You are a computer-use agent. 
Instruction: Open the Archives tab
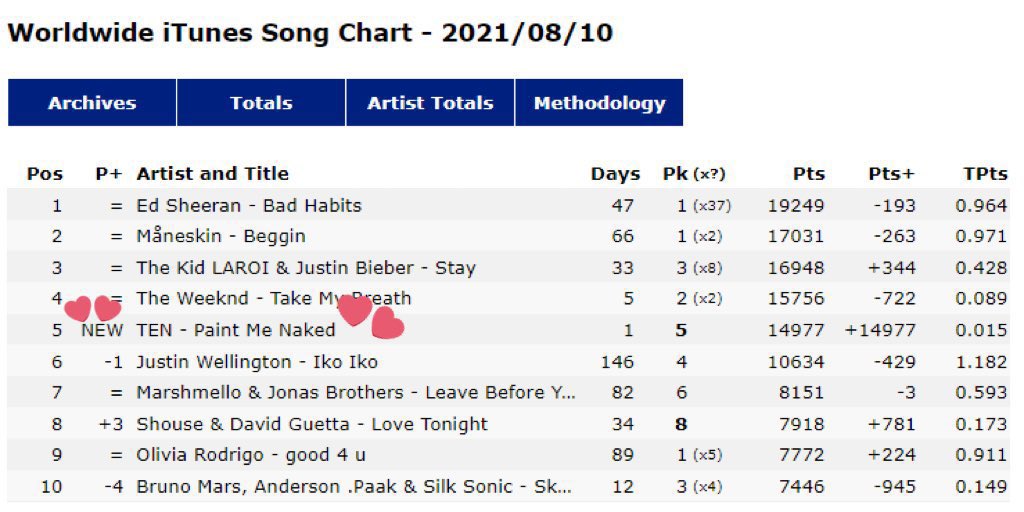pos(92,103)
